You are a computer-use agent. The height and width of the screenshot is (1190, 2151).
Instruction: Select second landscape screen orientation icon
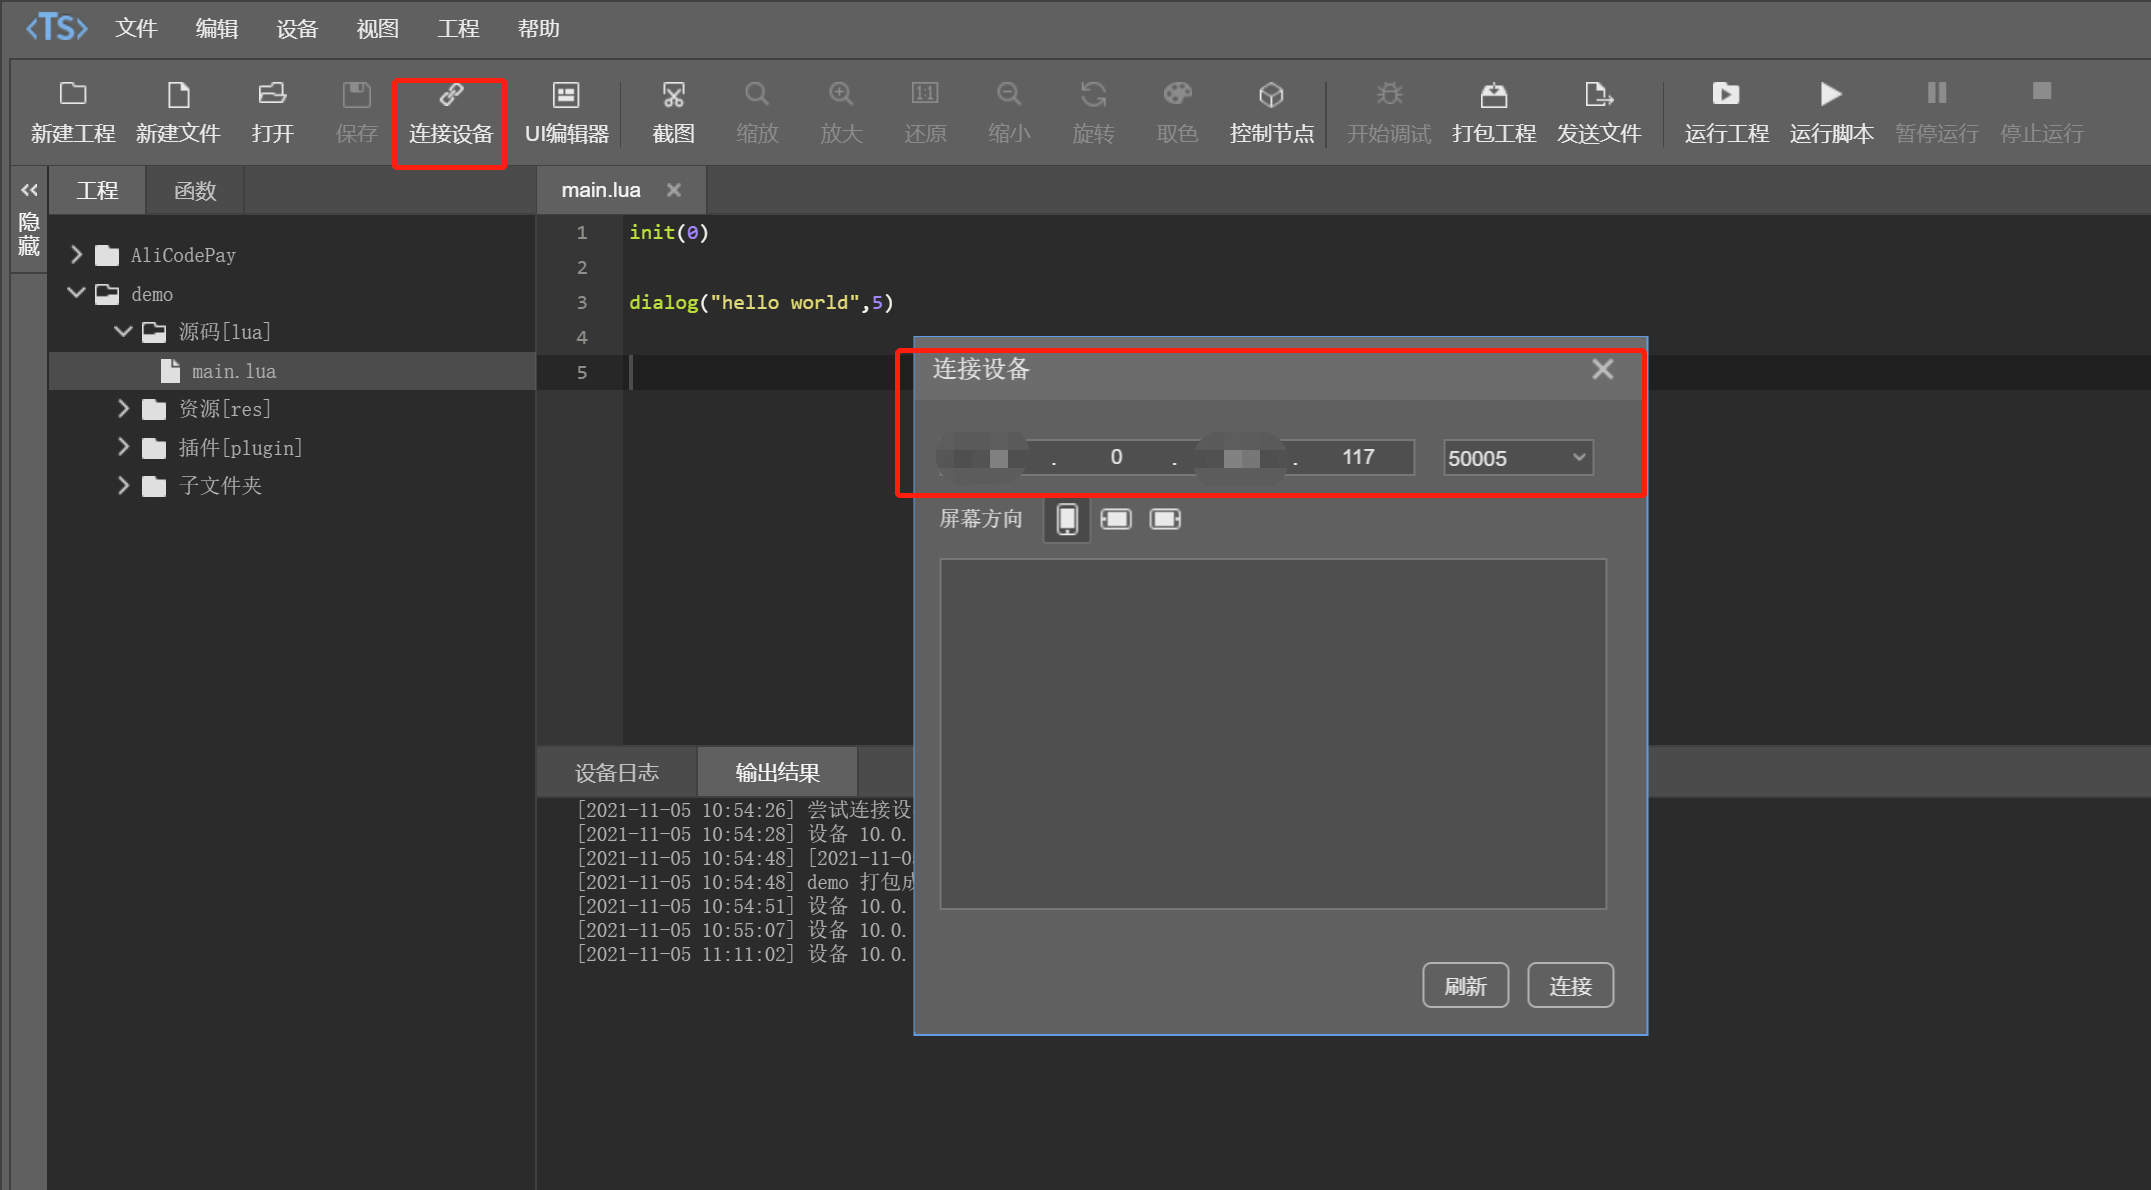(1165, 519)
